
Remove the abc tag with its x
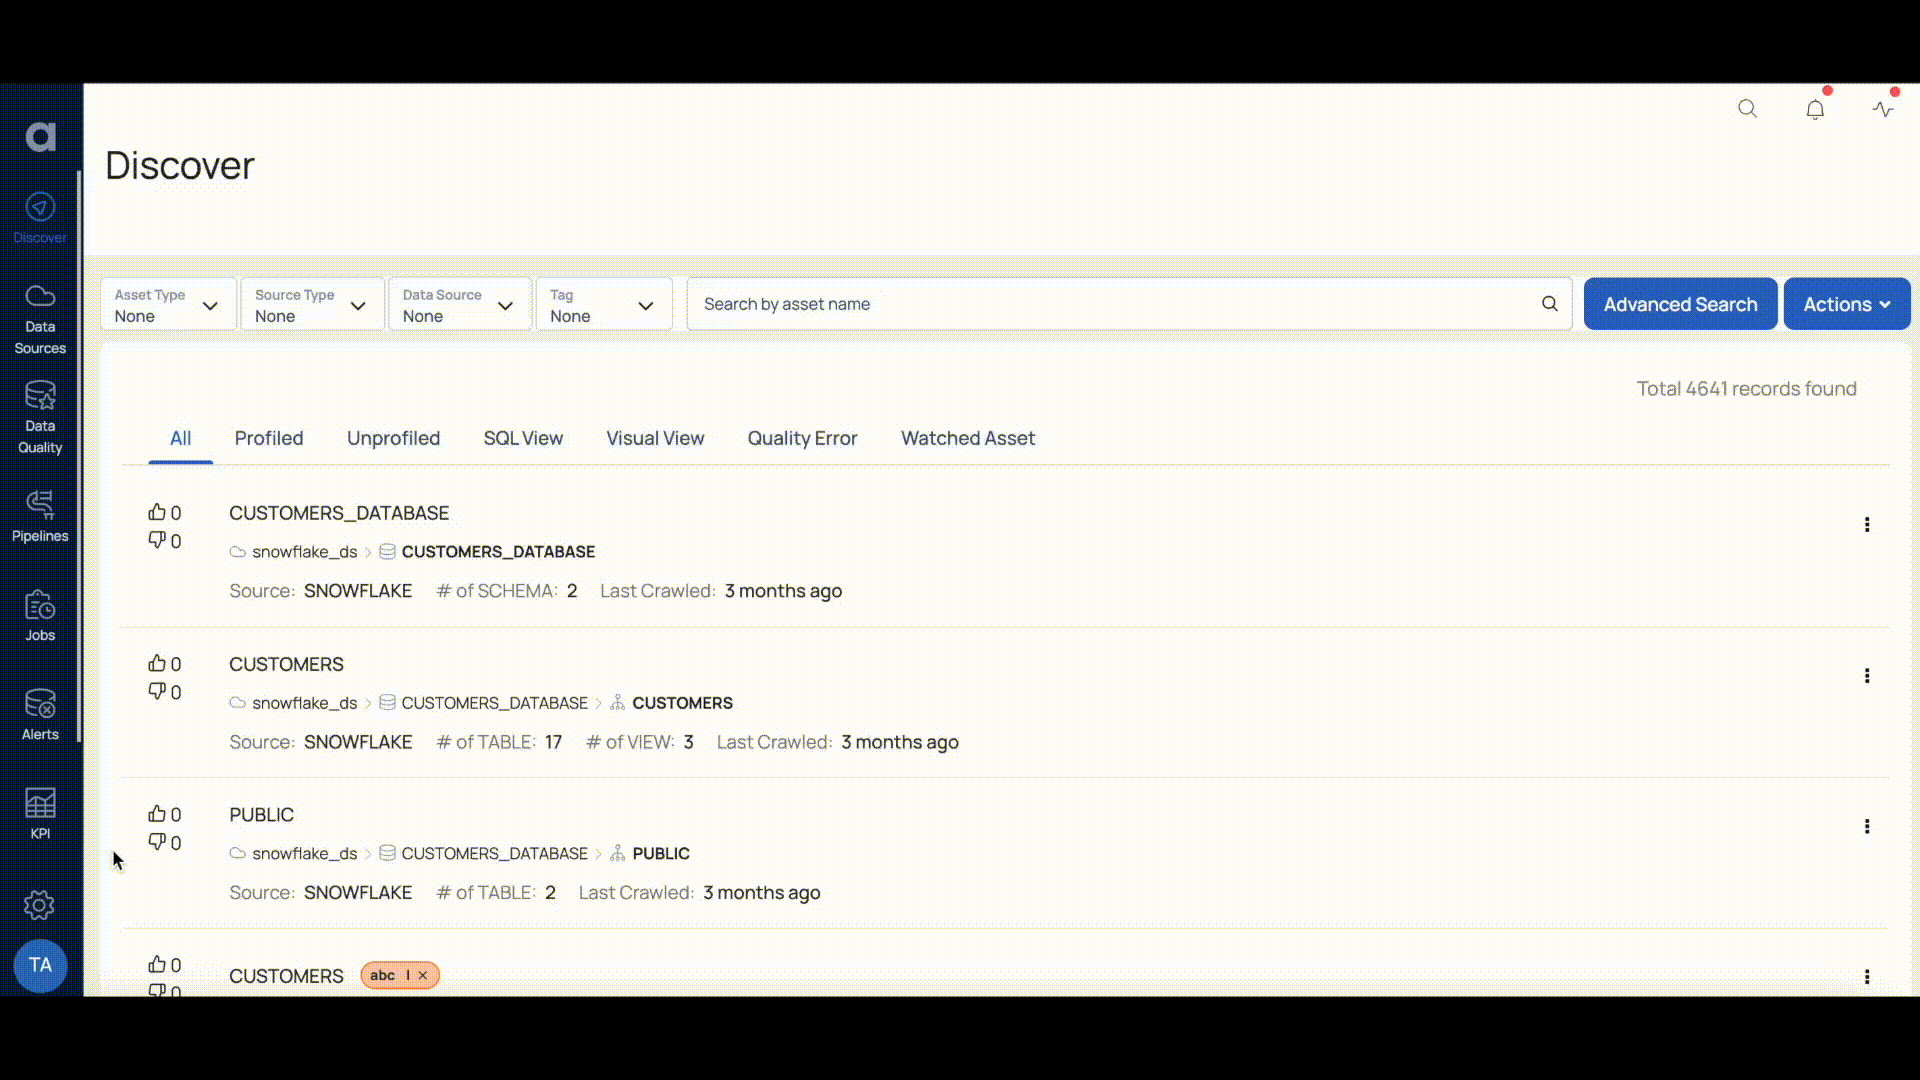coord(423,975)
